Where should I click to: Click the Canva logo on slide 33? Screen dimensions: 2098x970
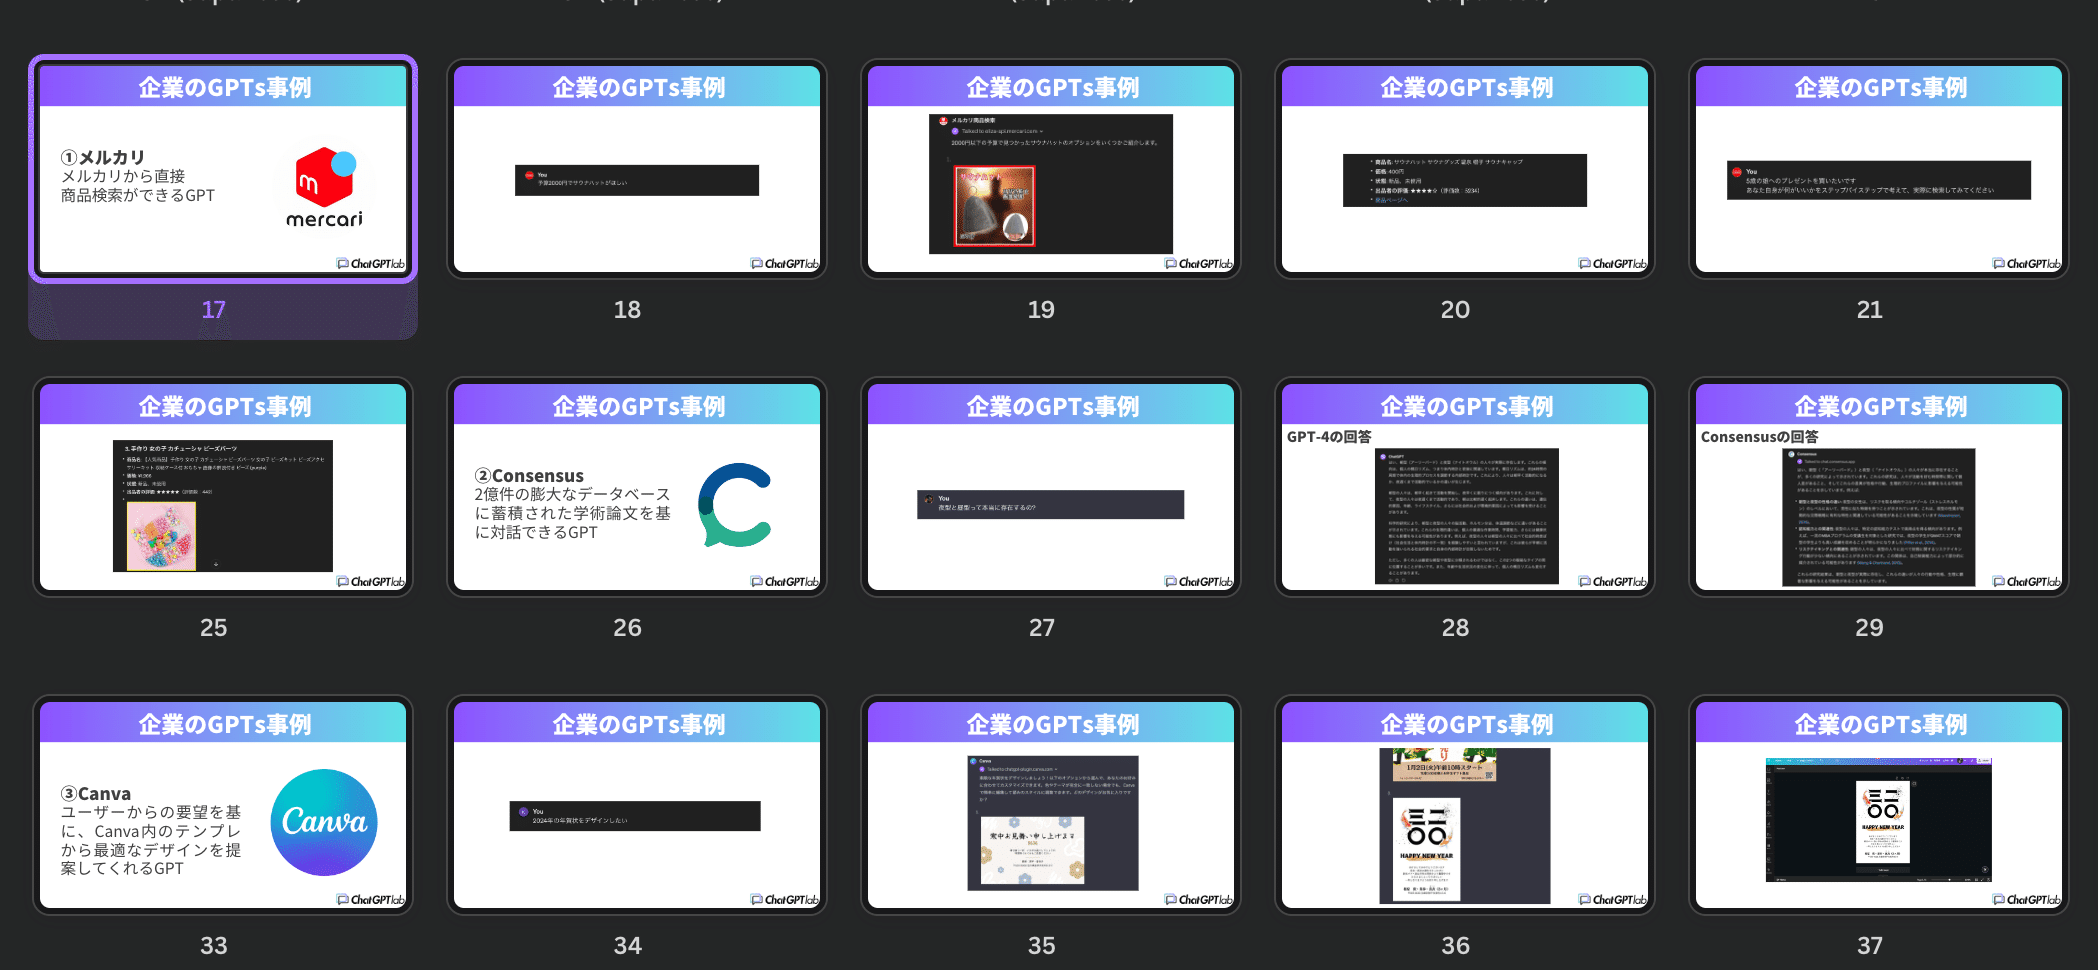point(324,822)
